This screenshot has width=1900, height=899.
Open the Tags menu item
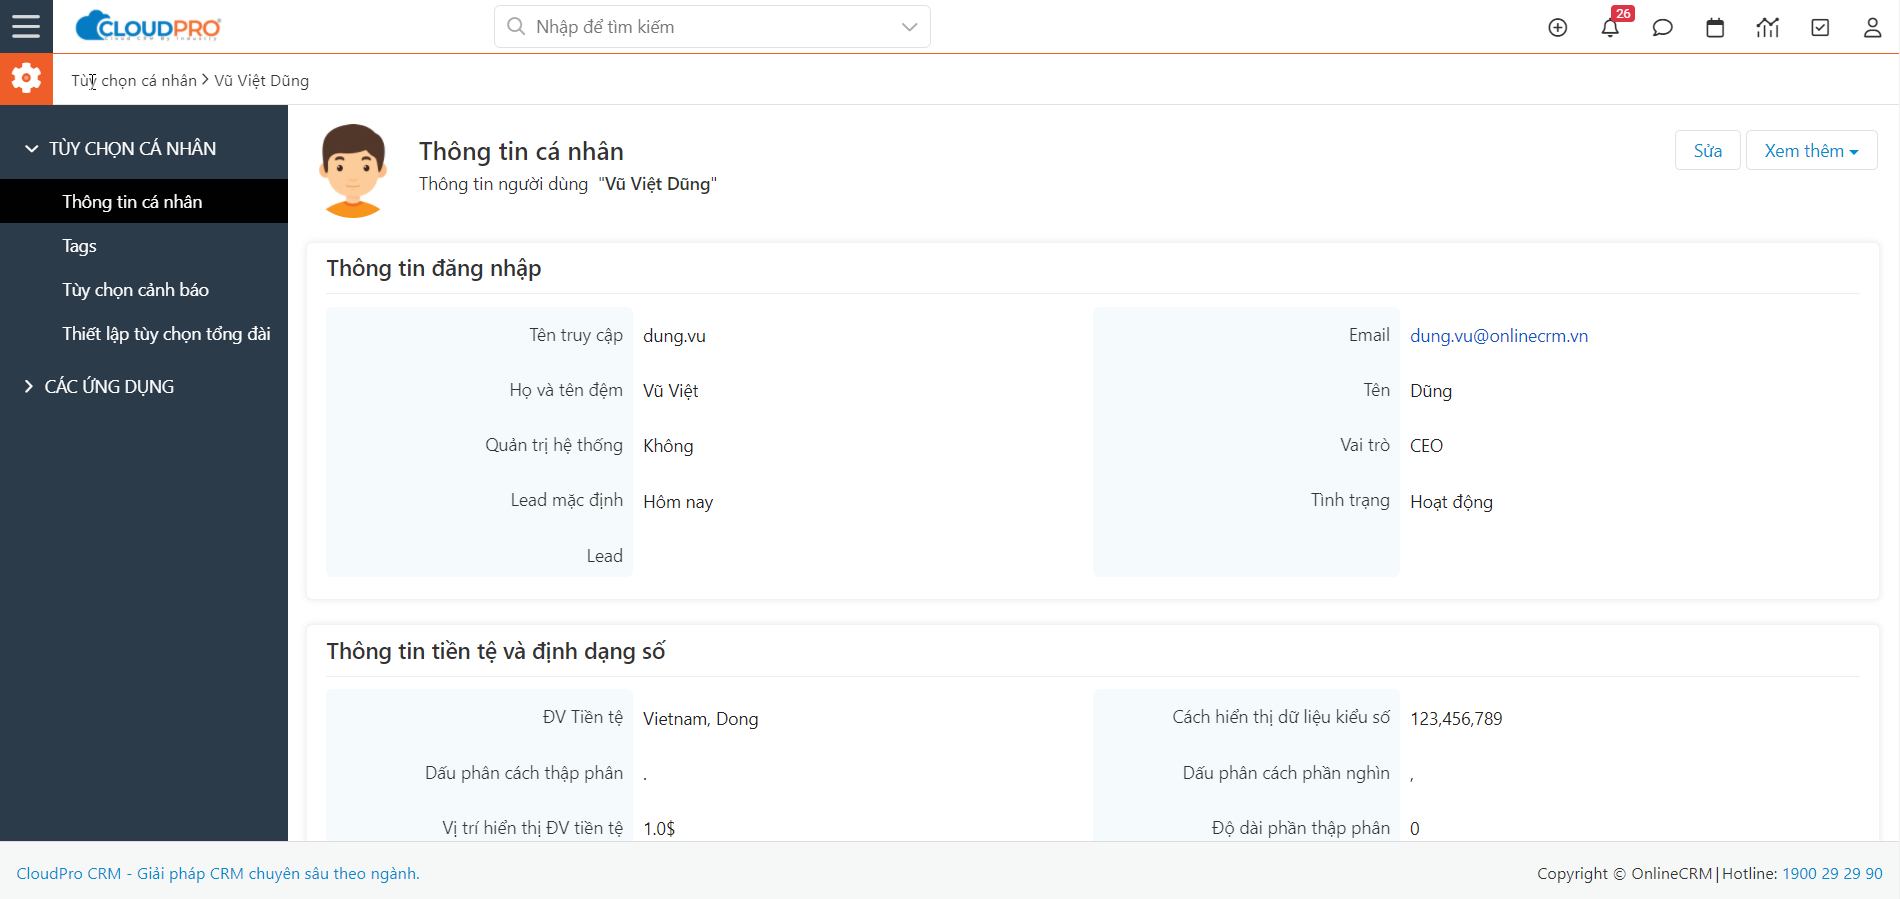tap(144, 246)
